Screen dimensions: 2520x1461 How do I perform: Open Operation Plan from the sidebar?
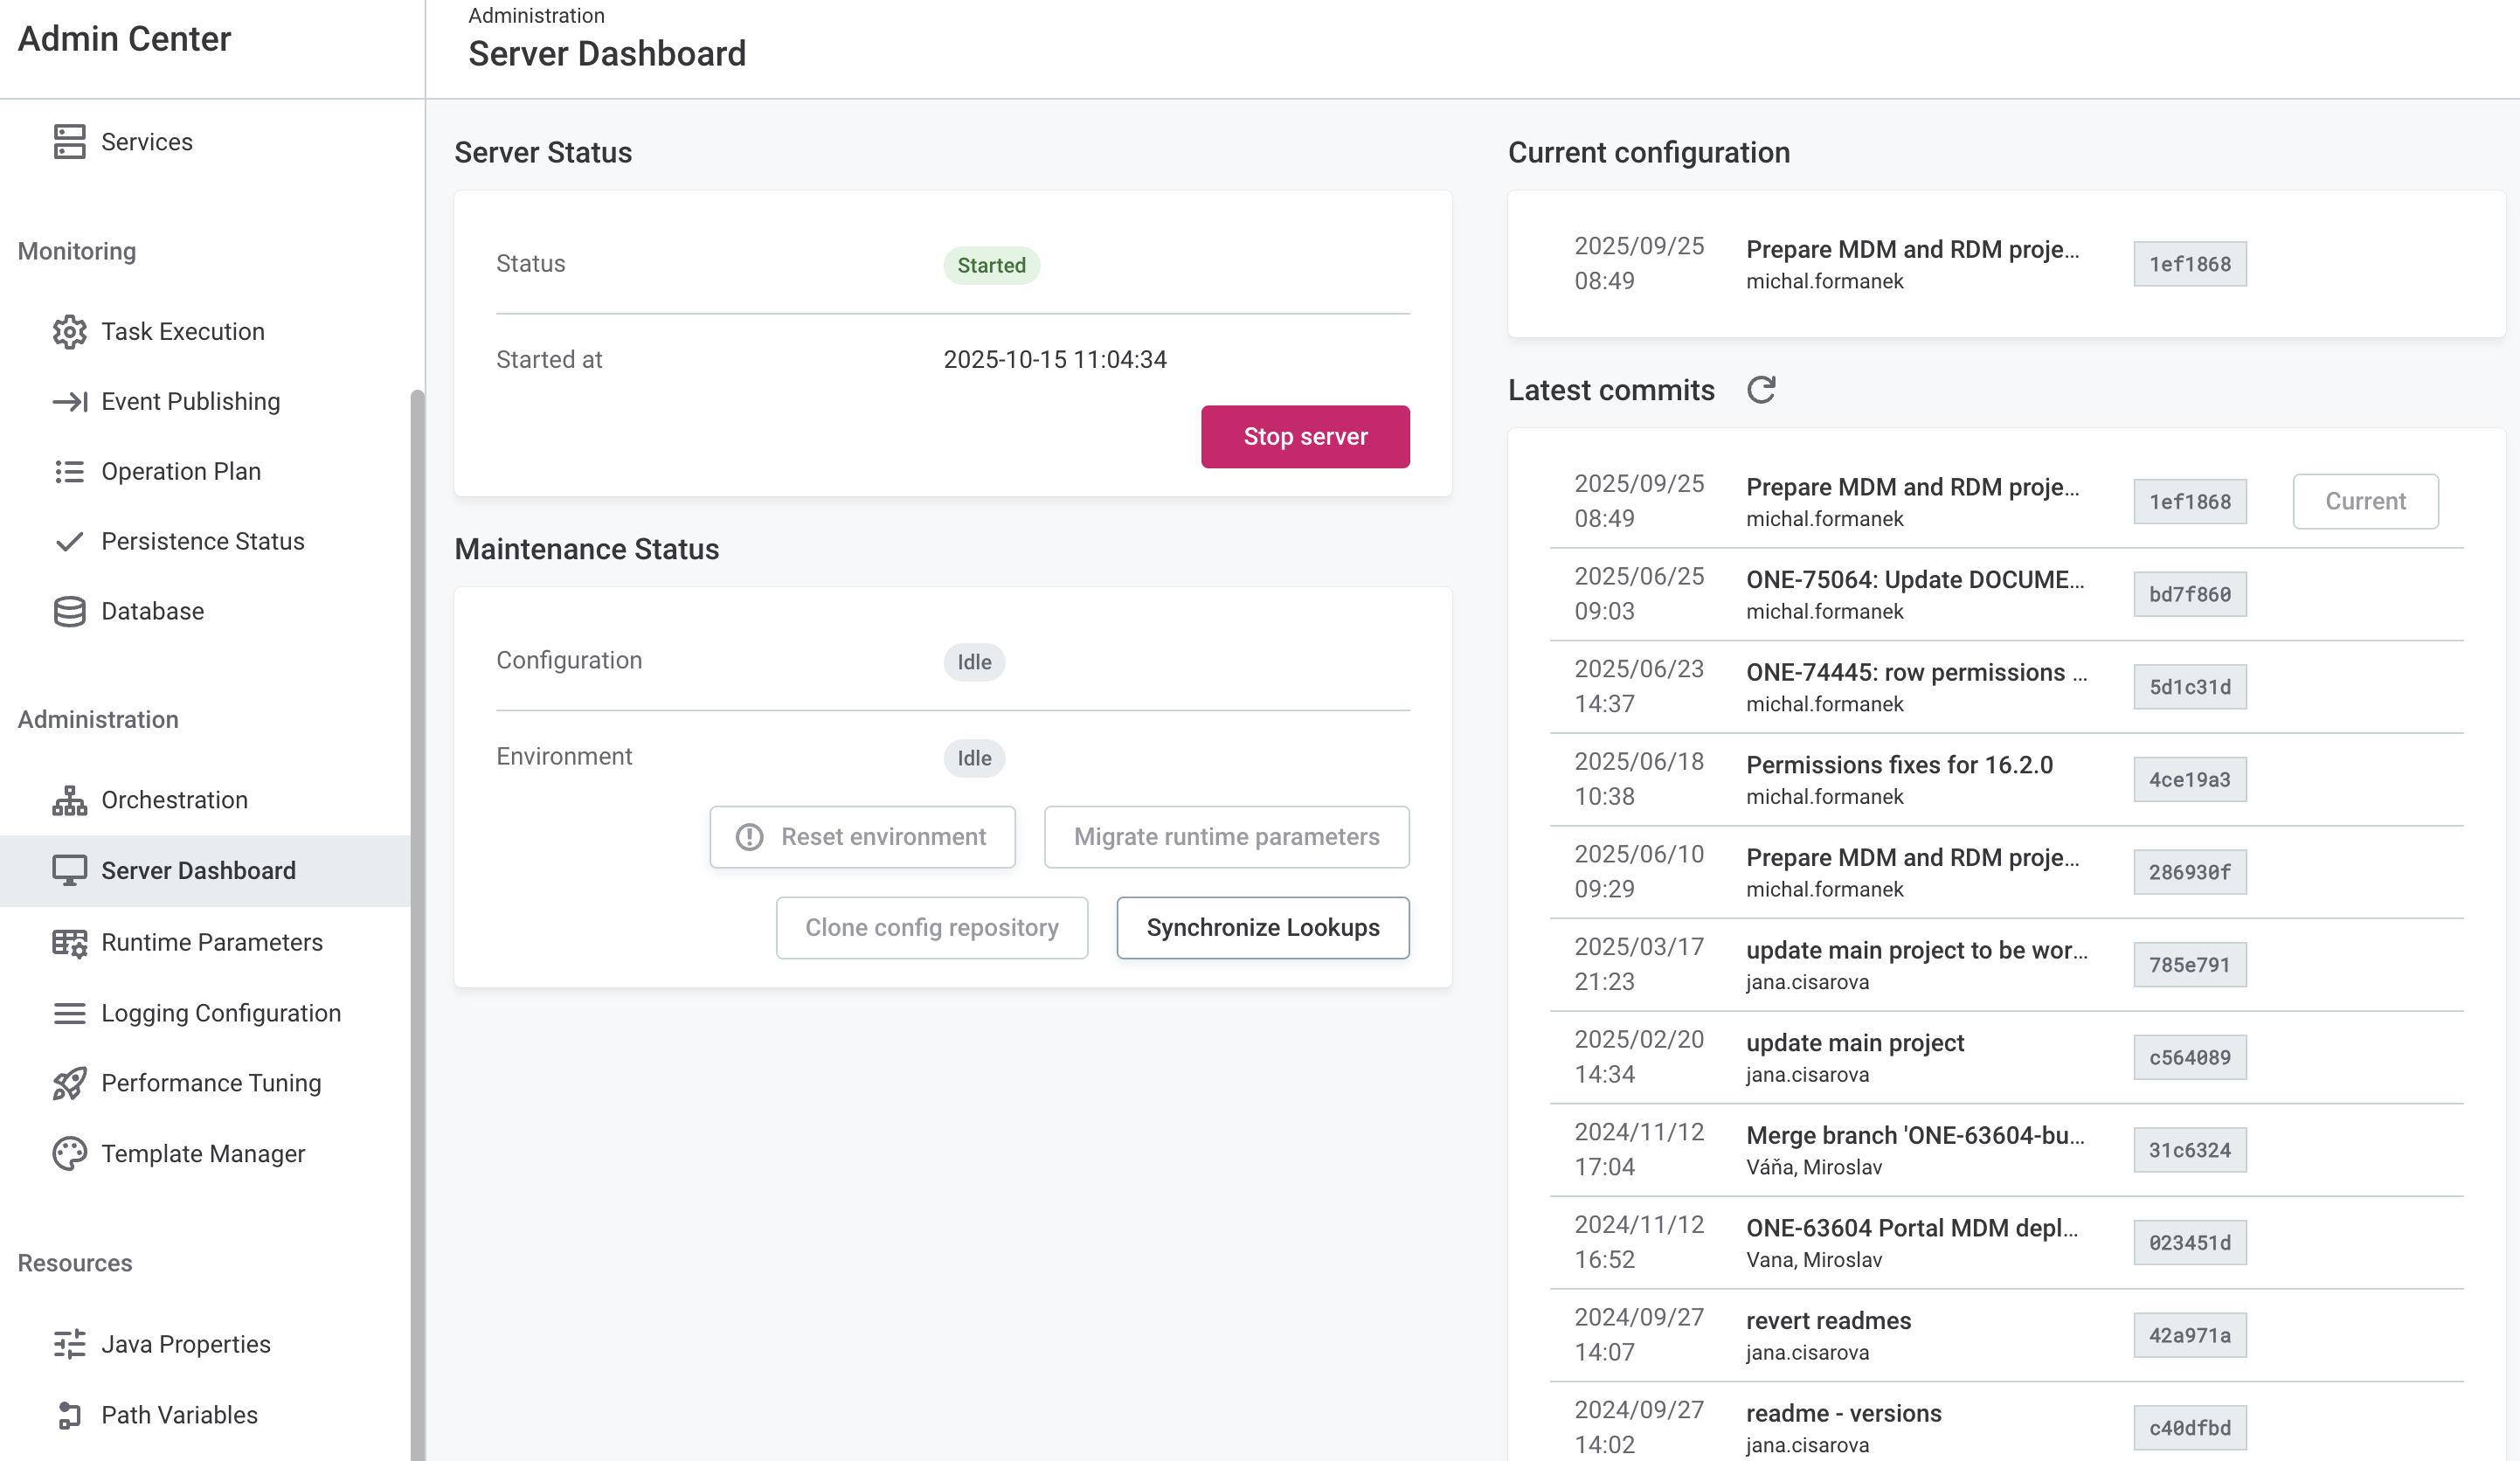pos(181,471)
